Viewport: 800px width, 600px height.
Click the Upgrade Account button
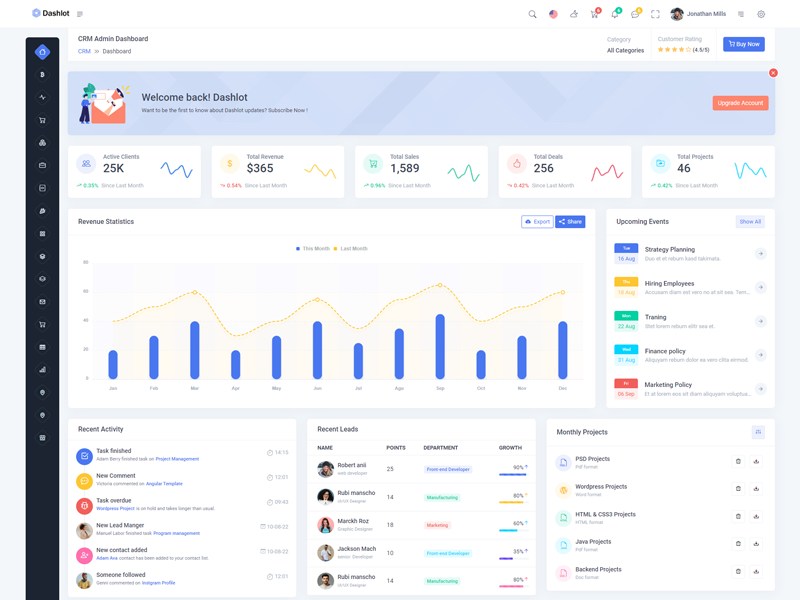pos(740,103)
